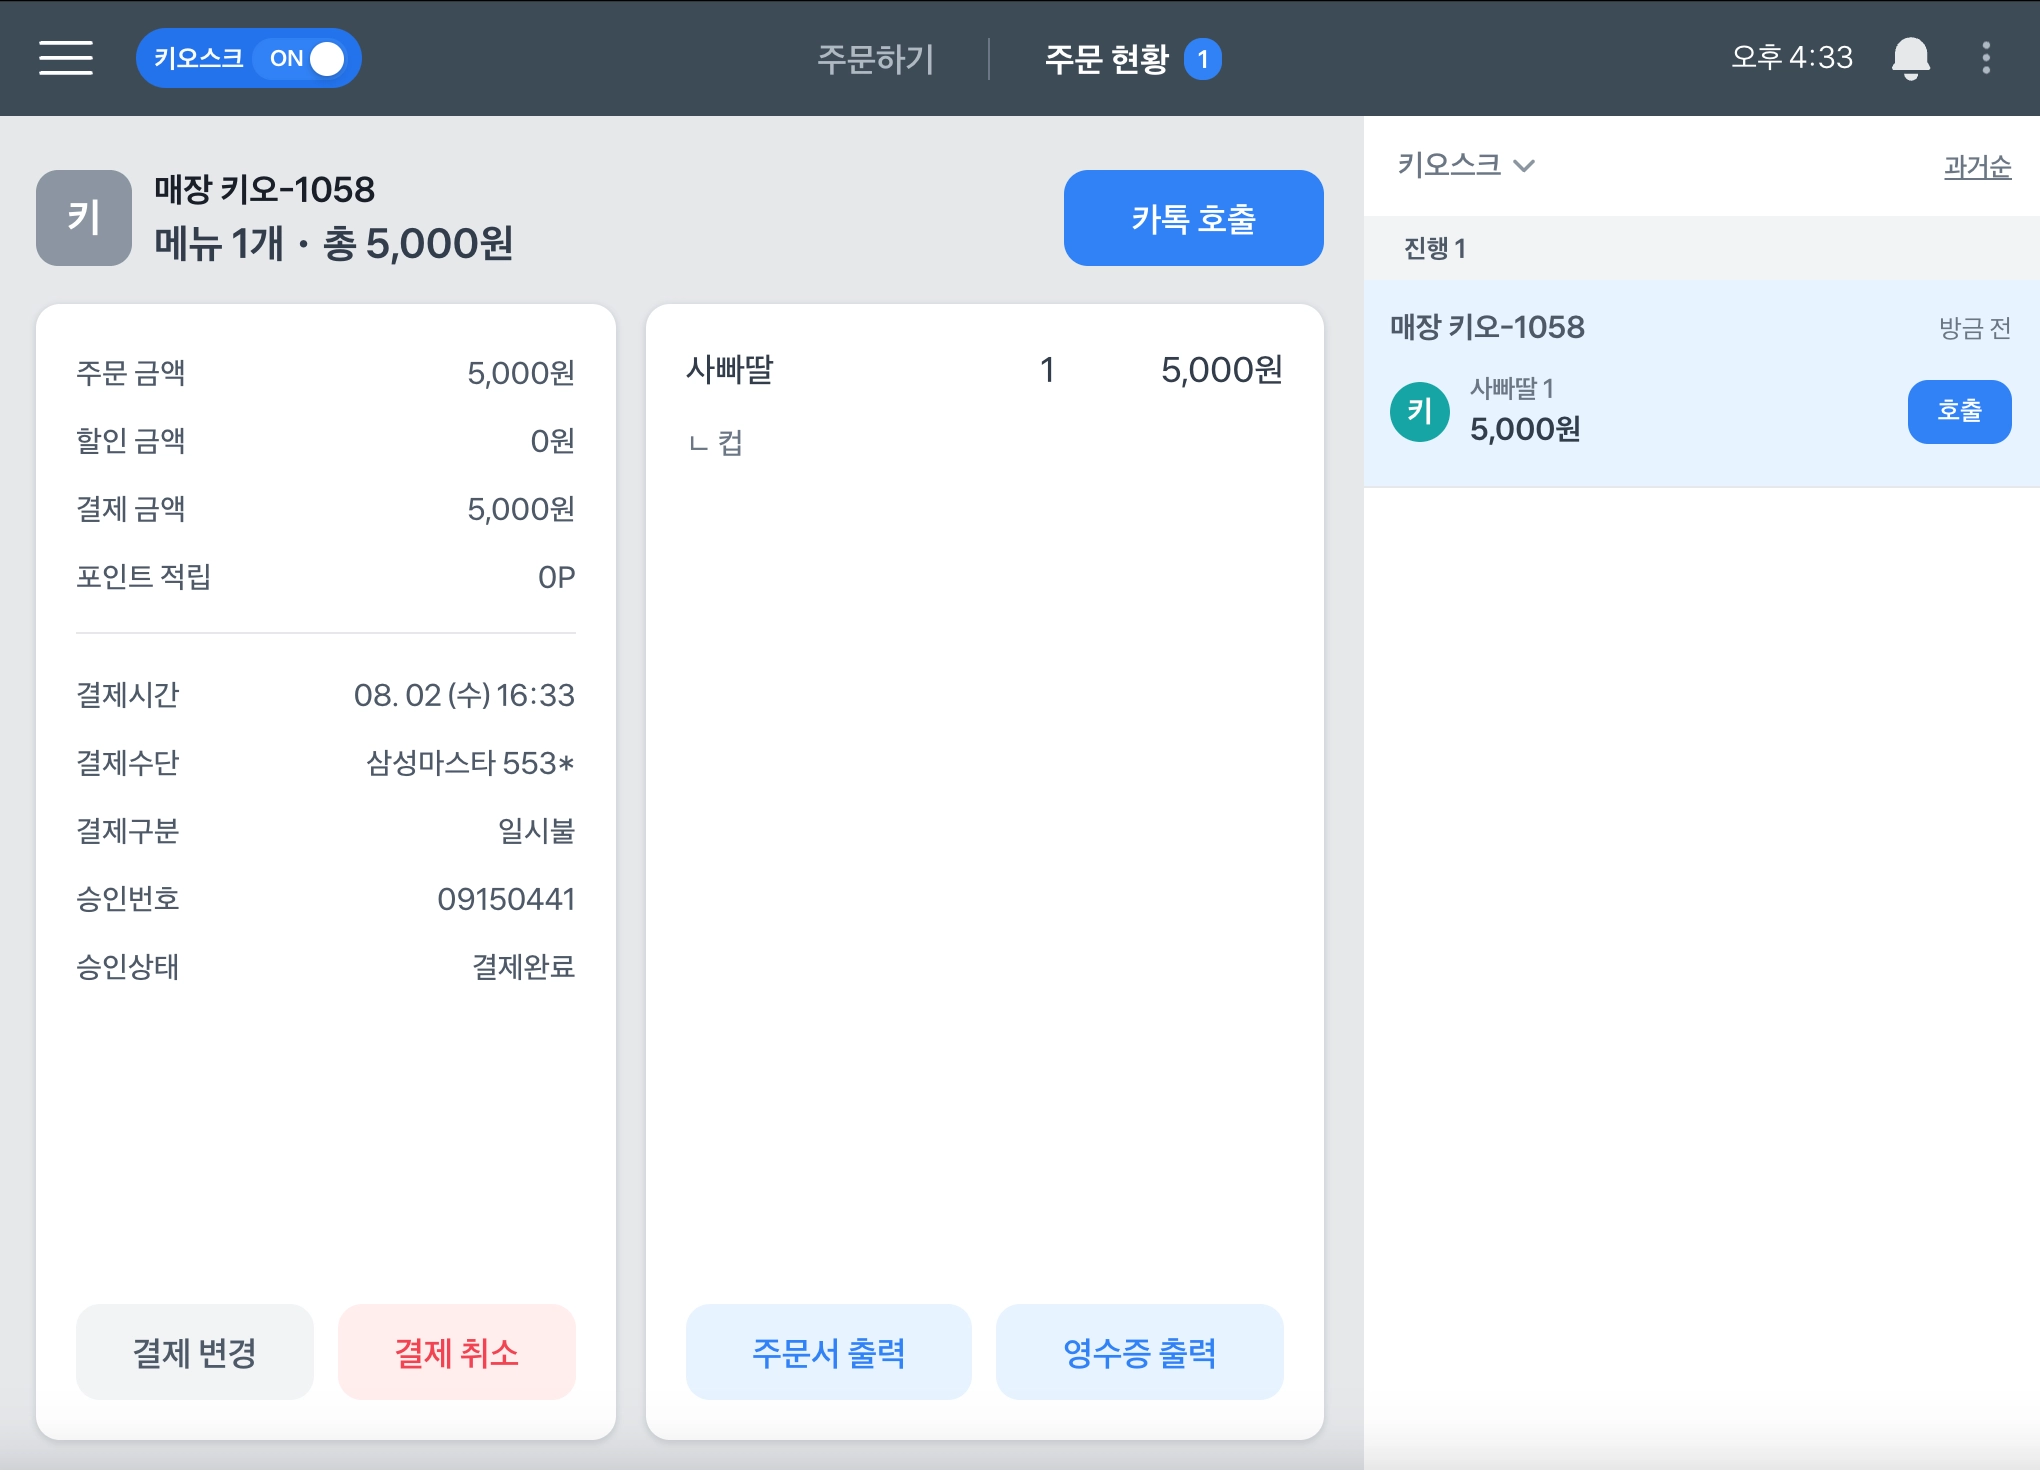Viewport: 2040px width, 1470px height.
Task: Cancel payment with 결제 취소
Action: pos(457,1352)
